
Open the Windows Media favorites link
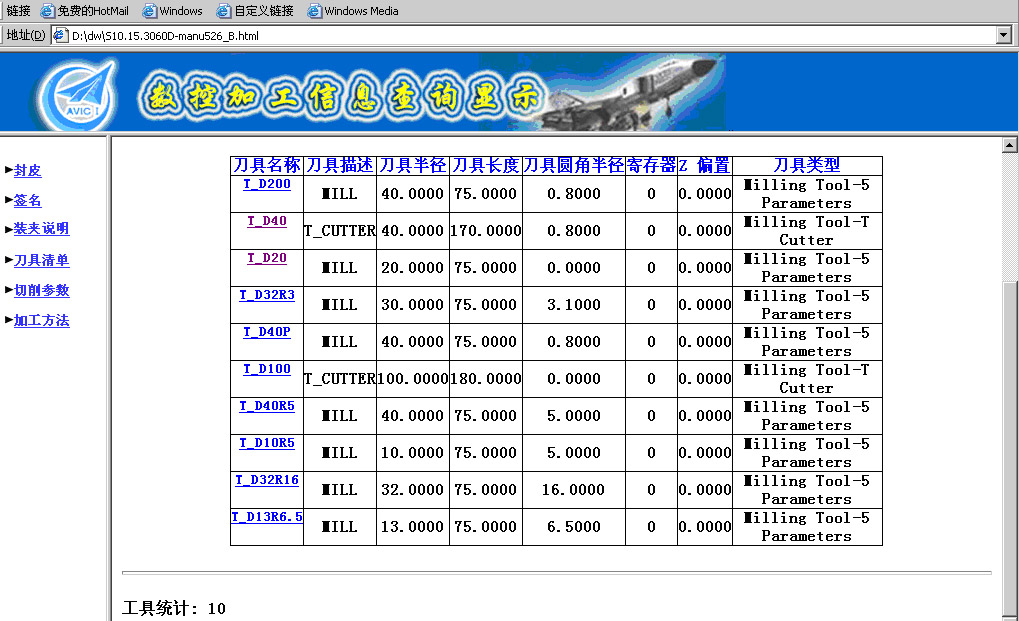click(360, 11)
